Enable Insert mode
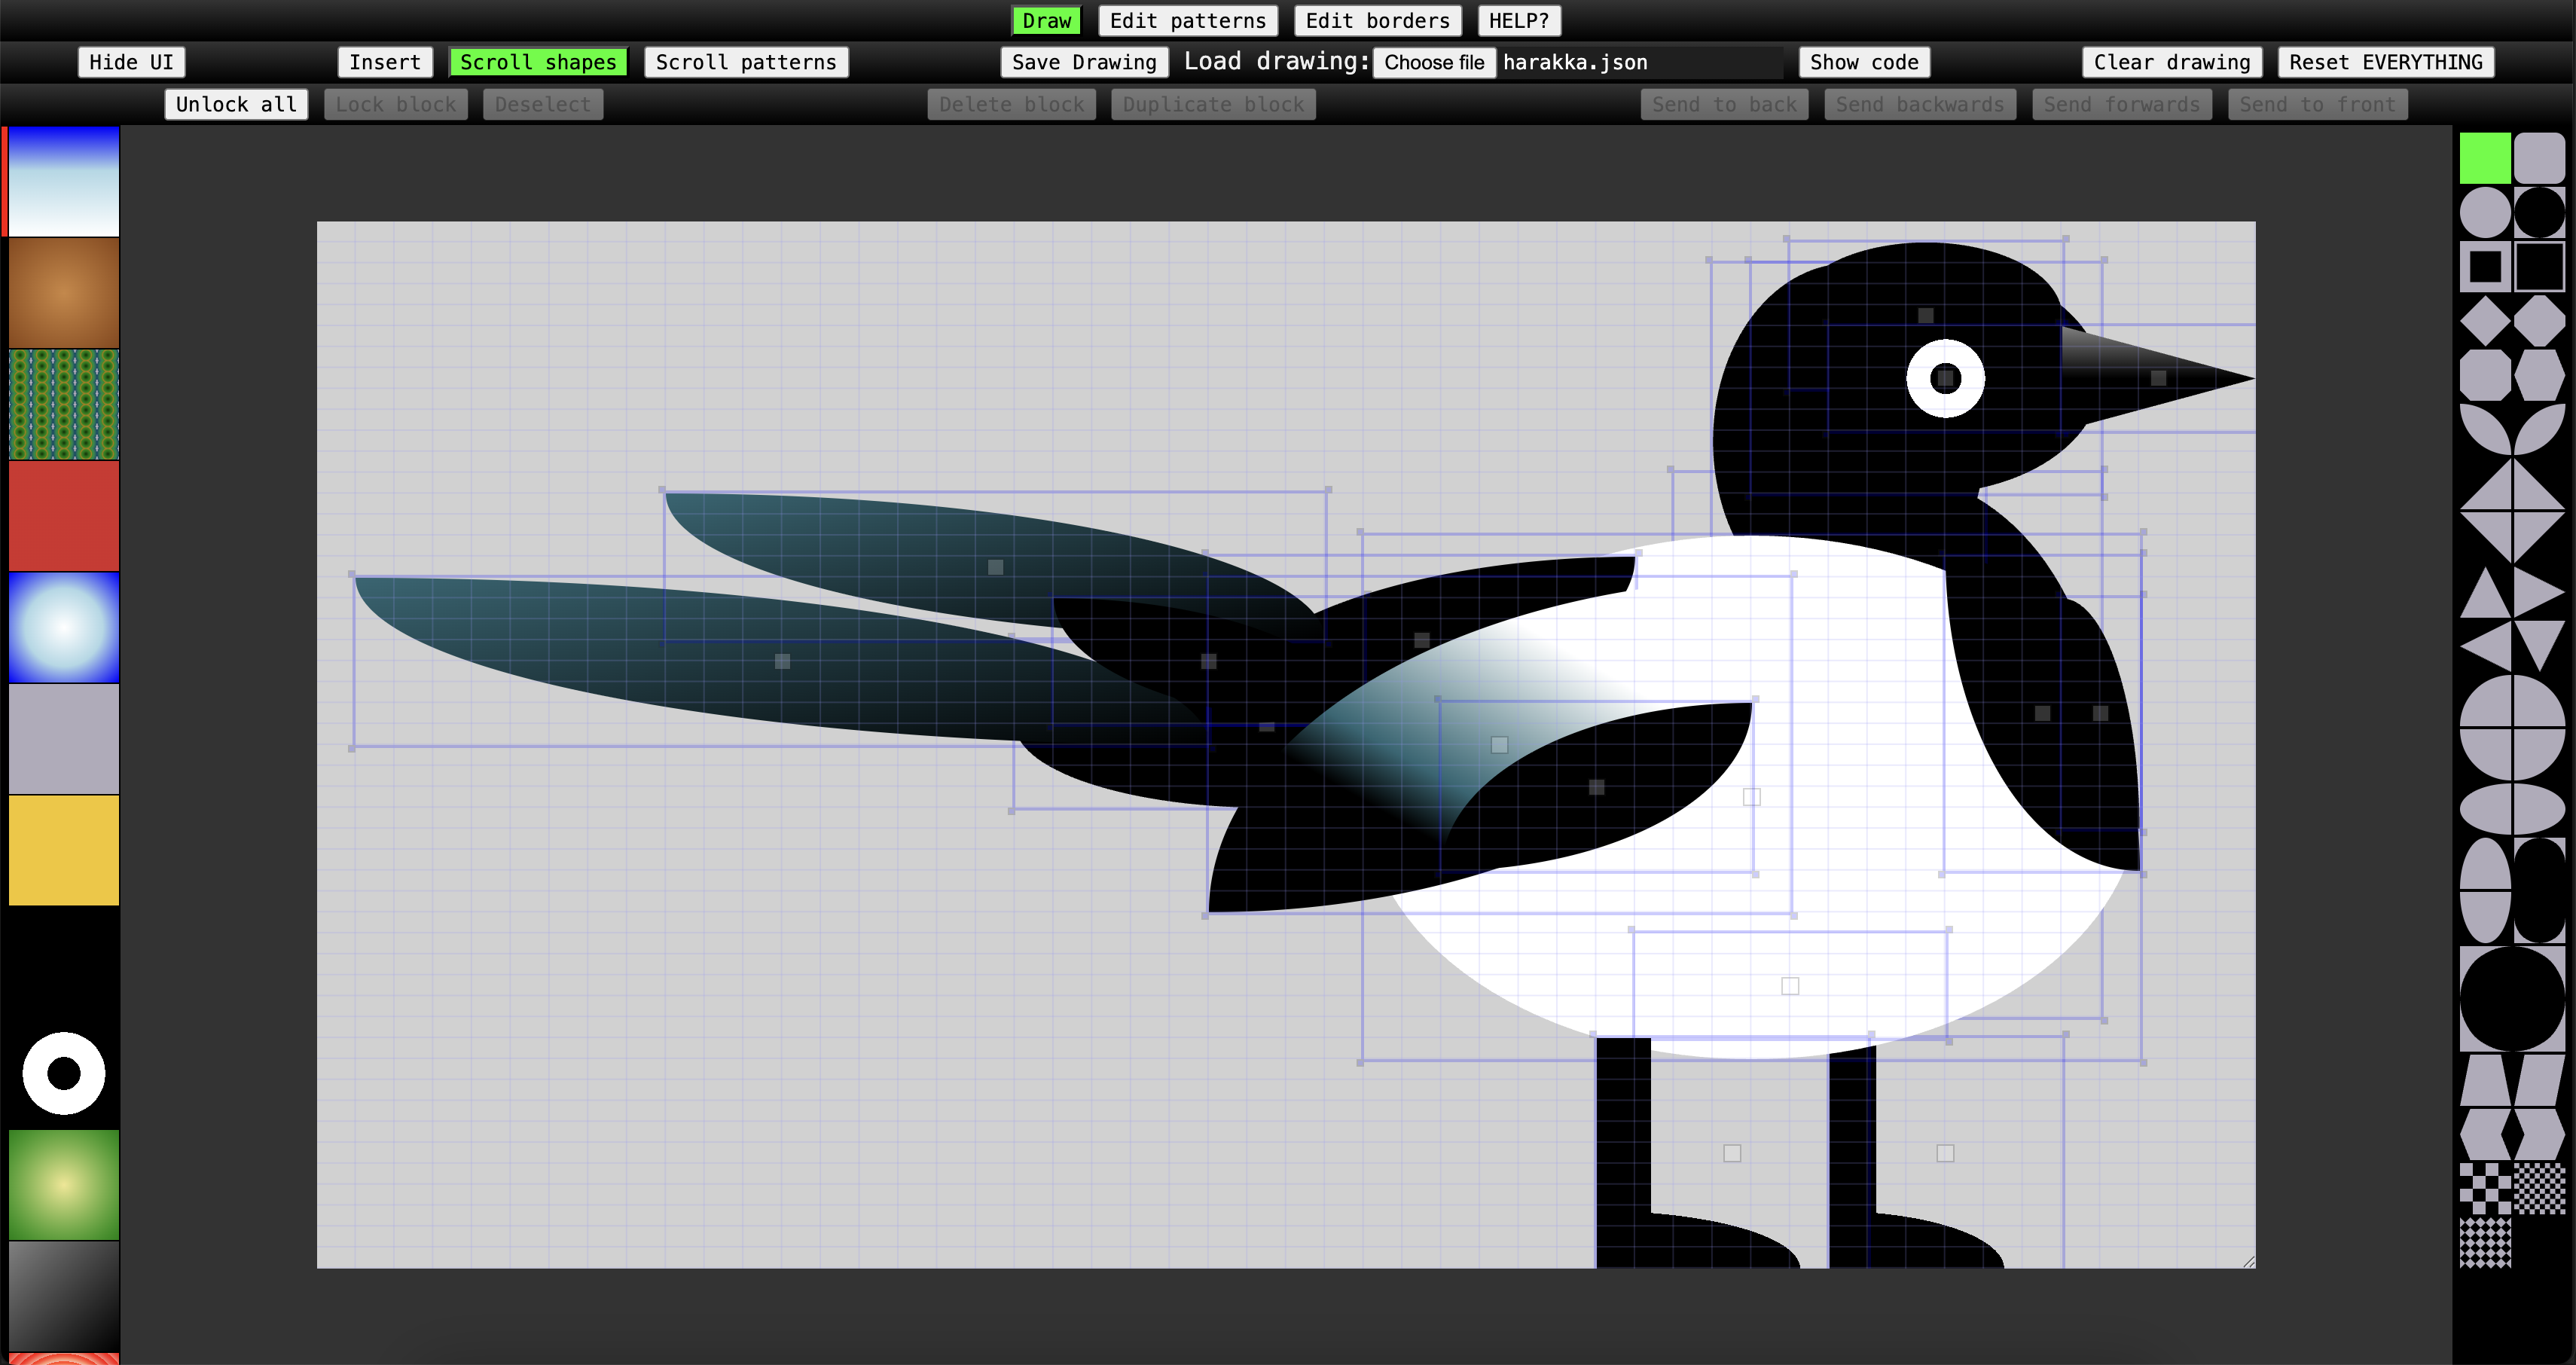The image size is (2576, 1365). (x=385, y=62)
